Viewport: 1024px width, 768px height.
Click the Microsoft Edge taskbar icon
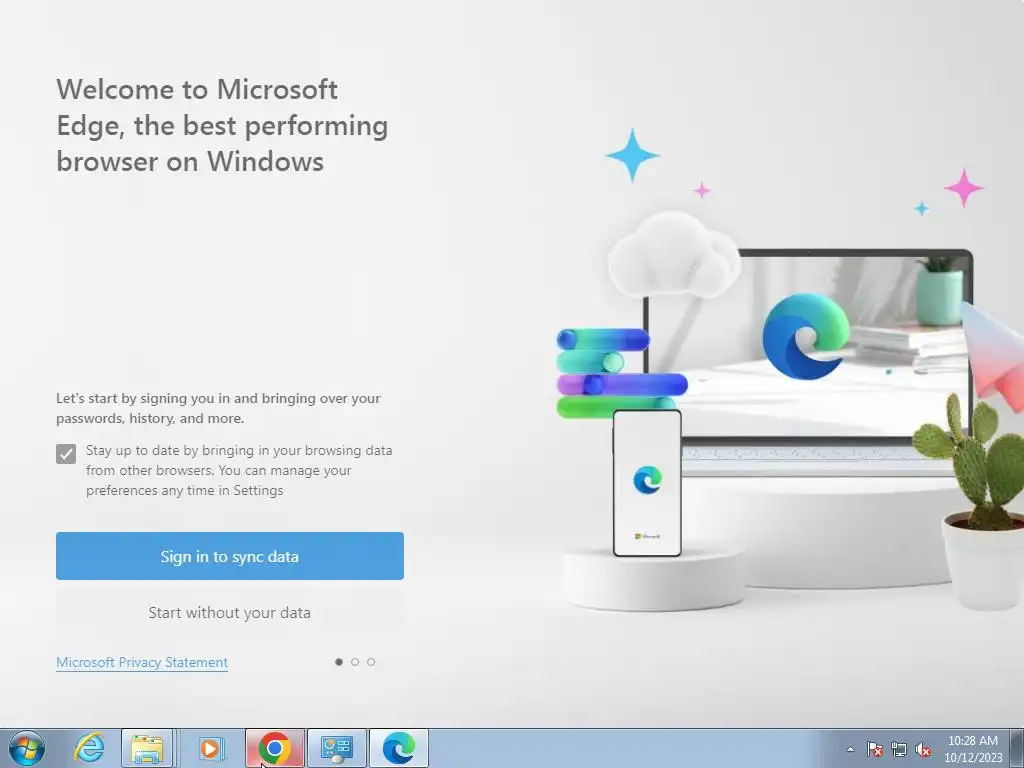tap(399, 748)
